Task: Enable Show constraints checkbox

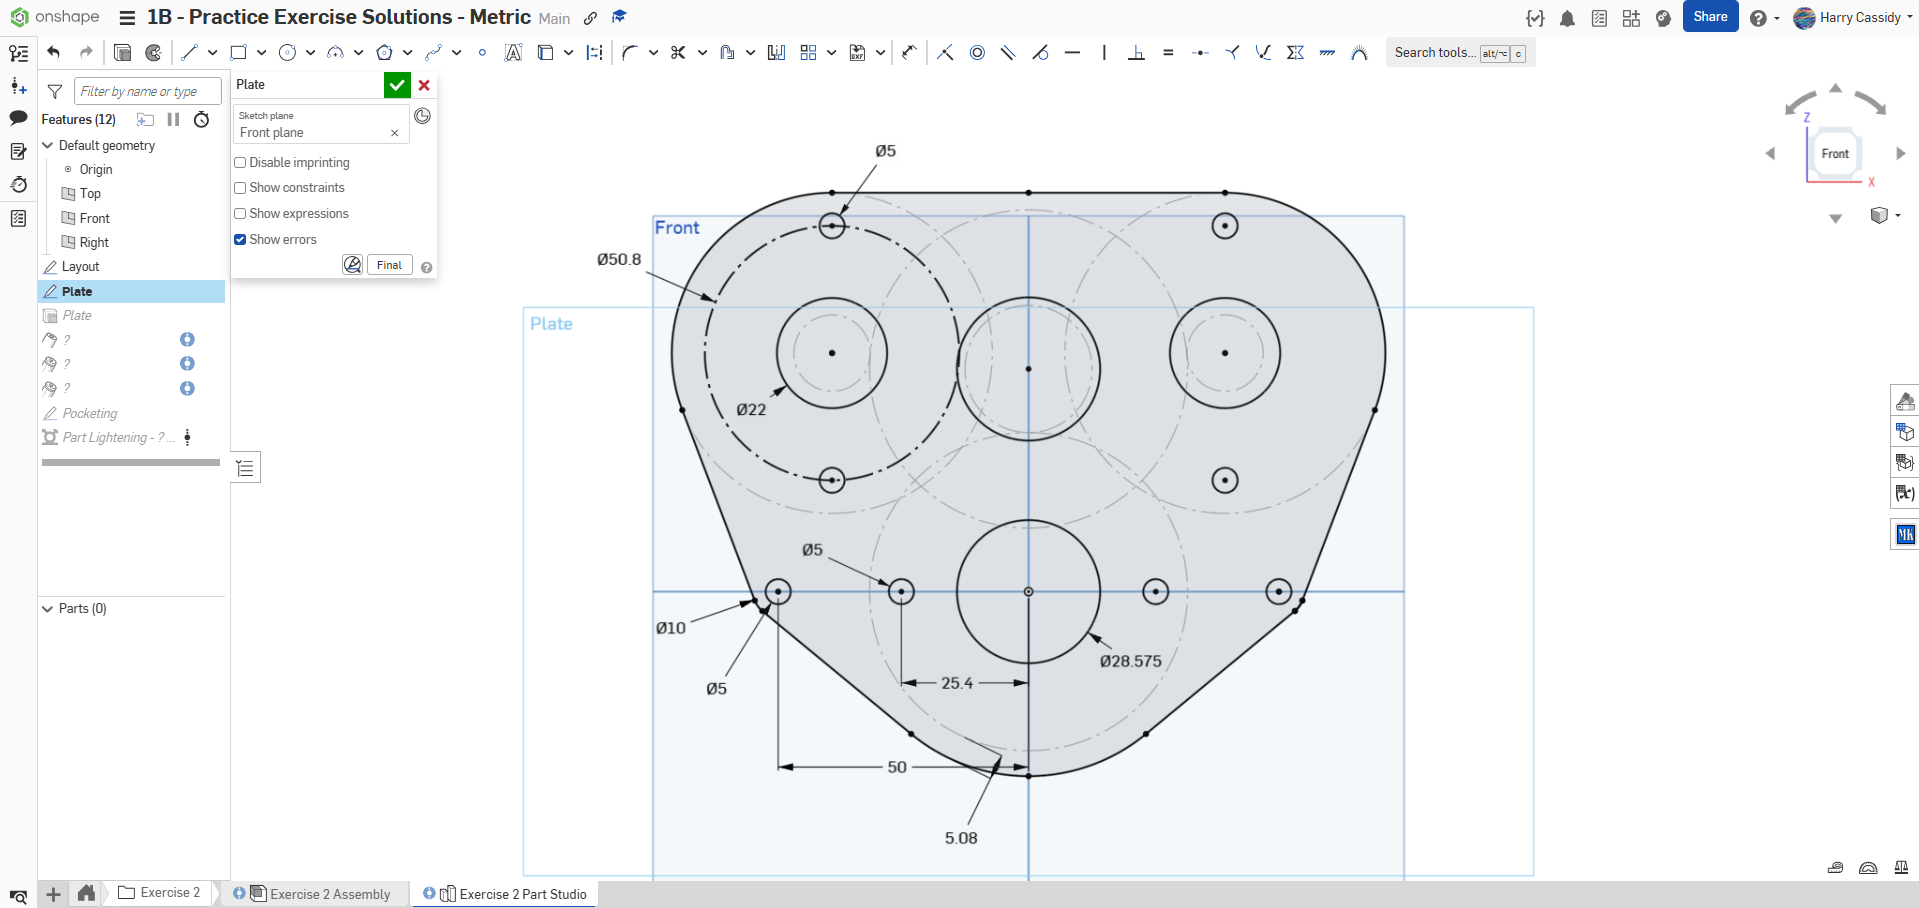Action: (240, 188)
